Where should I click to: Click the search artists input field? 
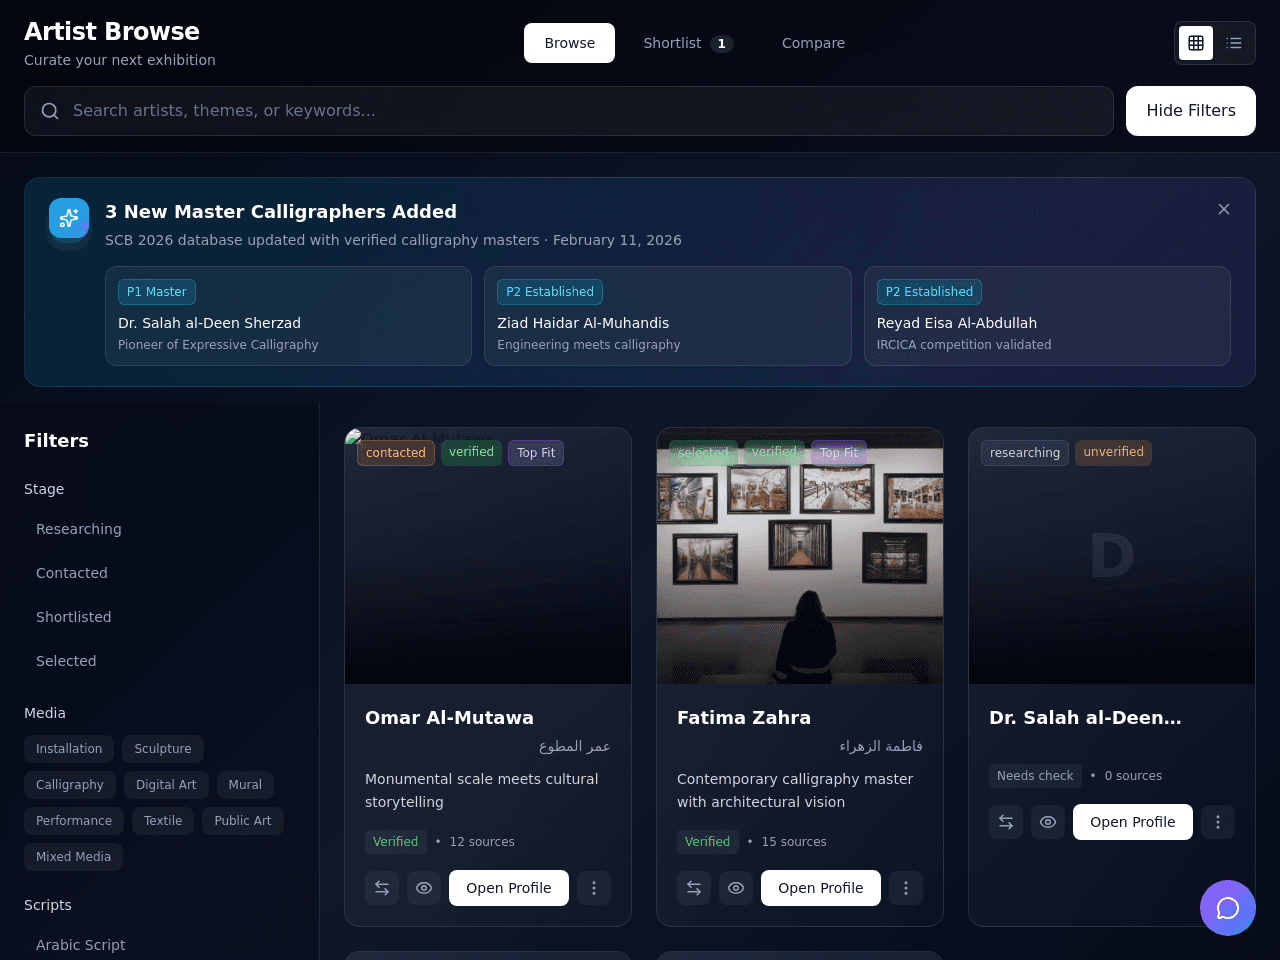[x=569, y=111]
